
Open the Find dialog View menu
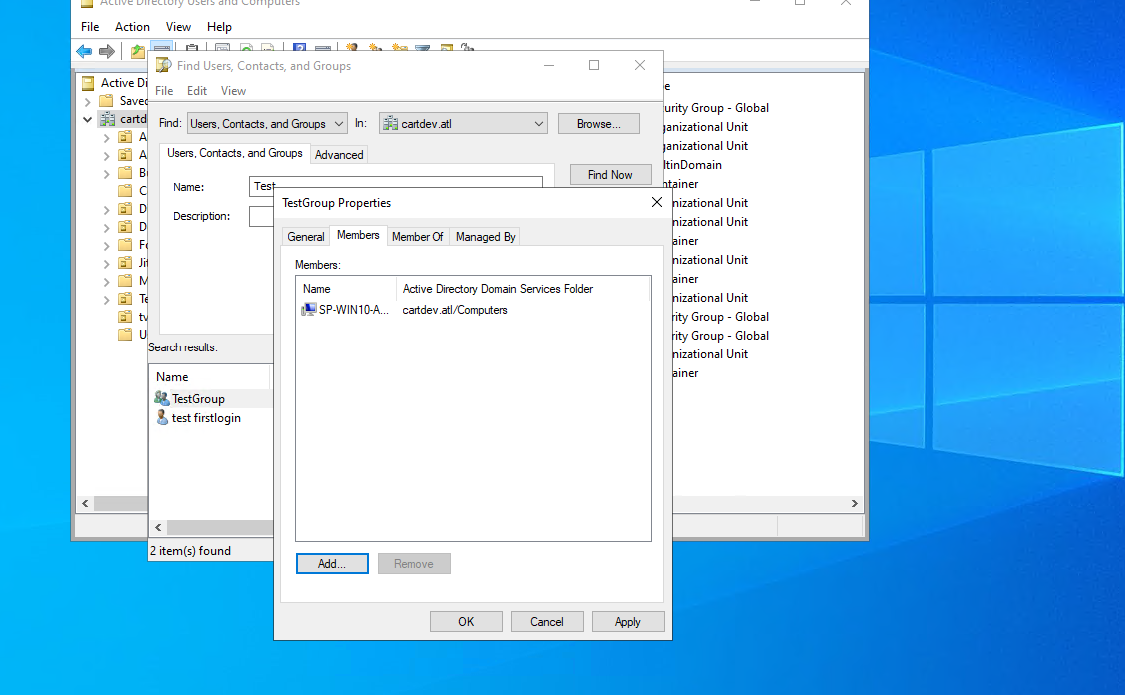coord(233,90)
